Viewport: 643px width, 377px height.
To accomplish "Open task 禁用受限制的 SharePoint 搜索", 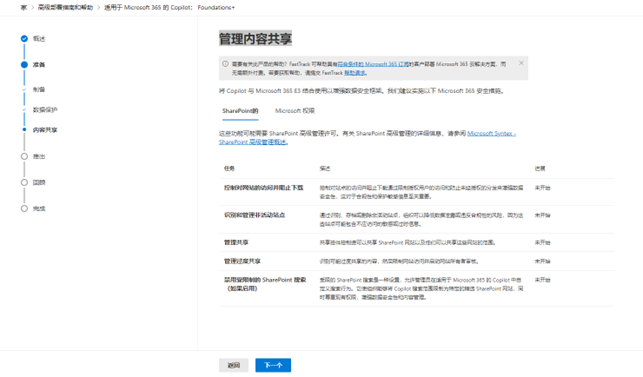I will tap(265, 284).
